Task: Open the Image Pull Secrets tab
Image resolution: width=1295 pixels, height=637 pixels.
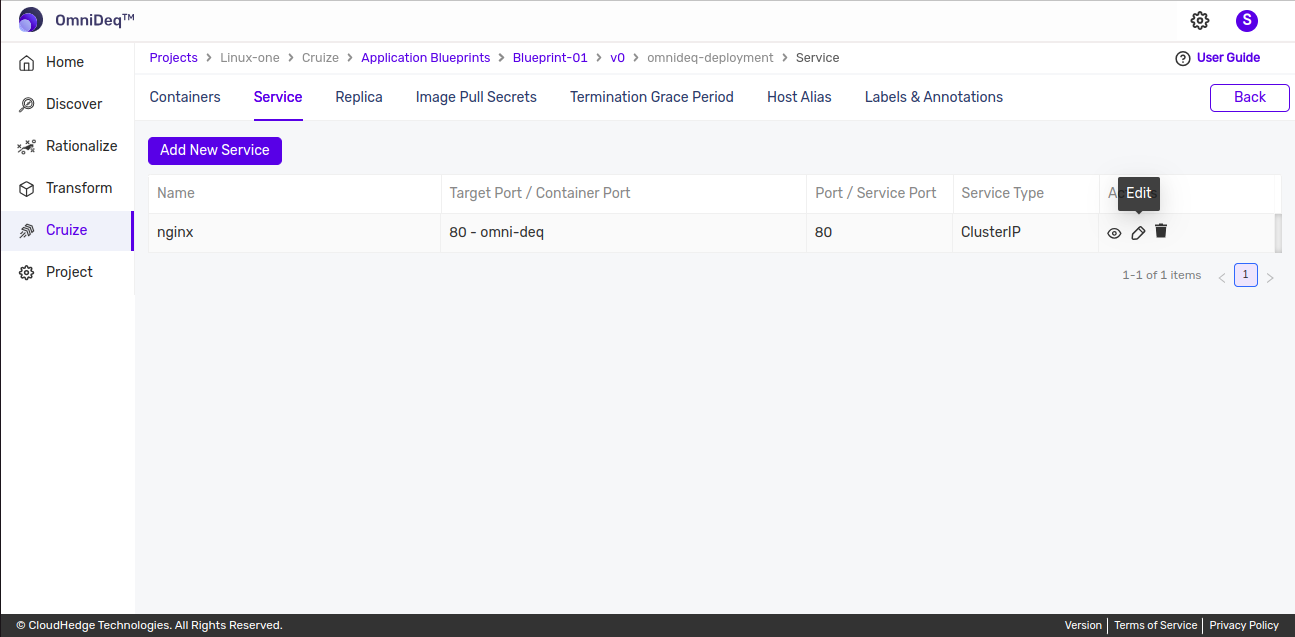Action: point(476,97)
